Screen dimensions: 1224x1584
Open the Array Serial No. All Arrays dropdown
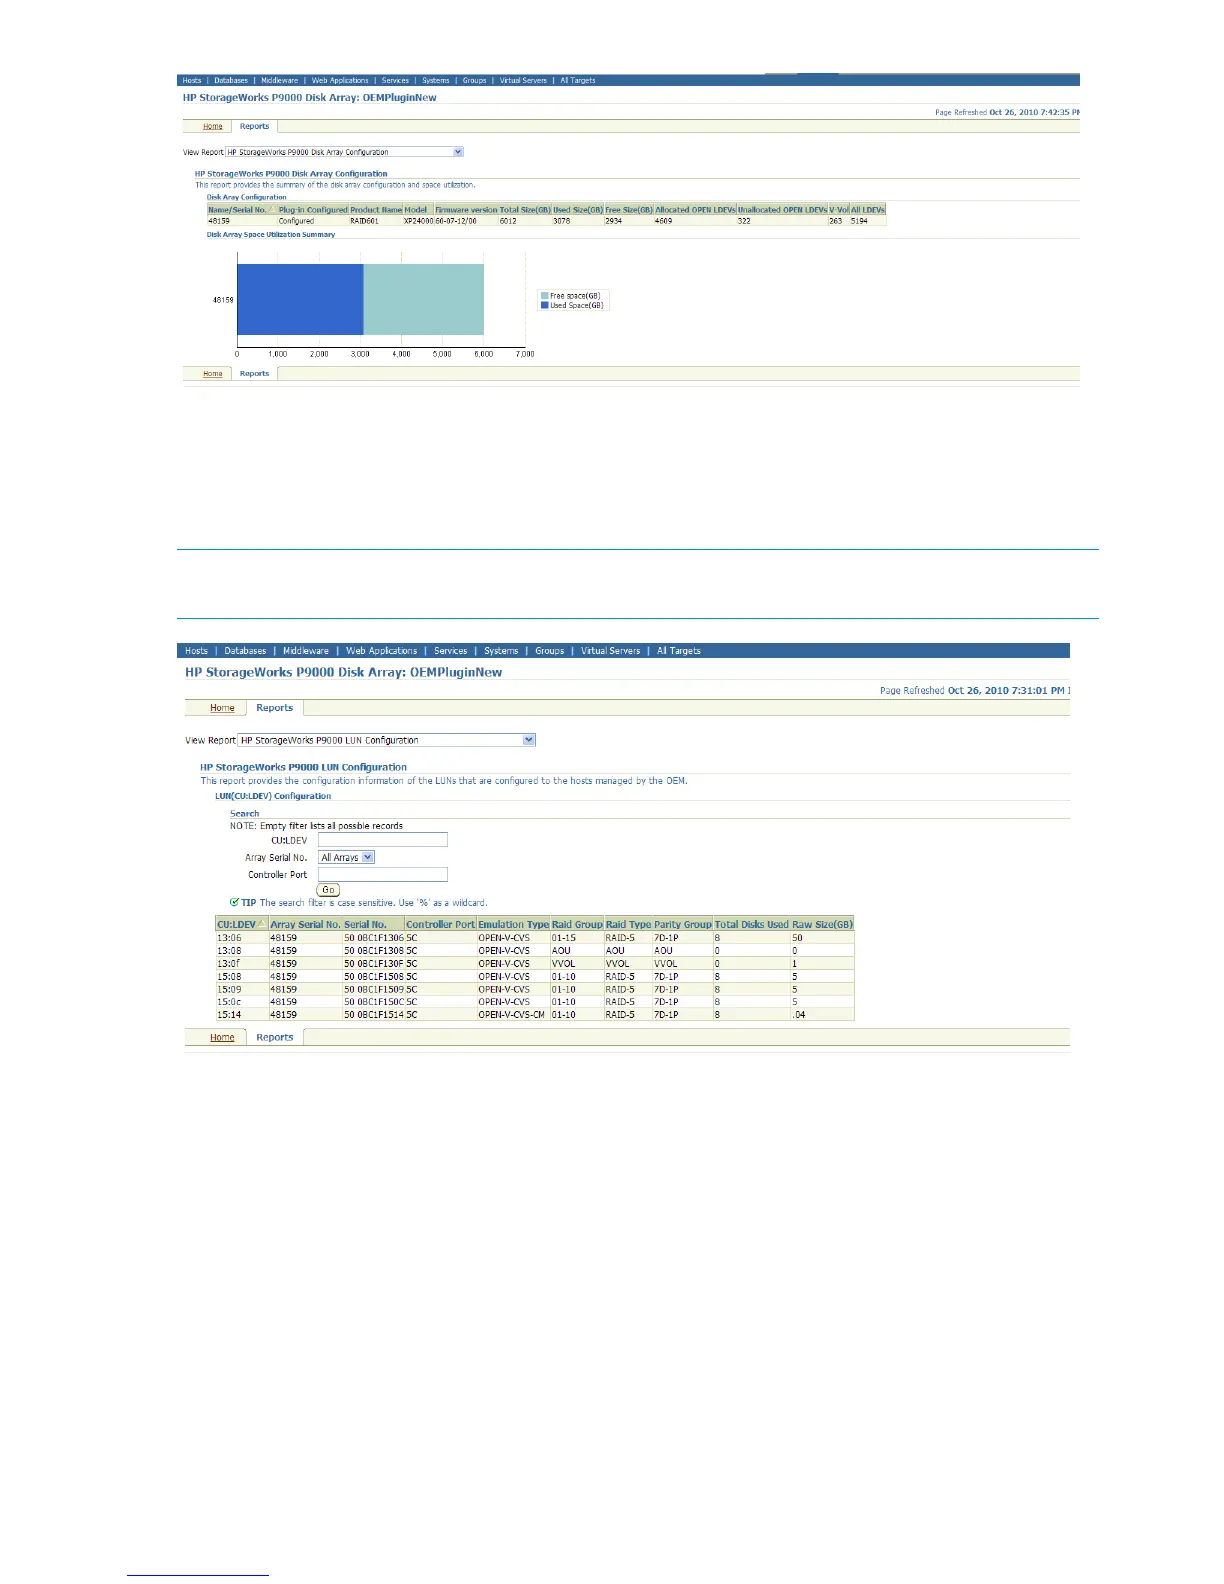coord(346,857)
